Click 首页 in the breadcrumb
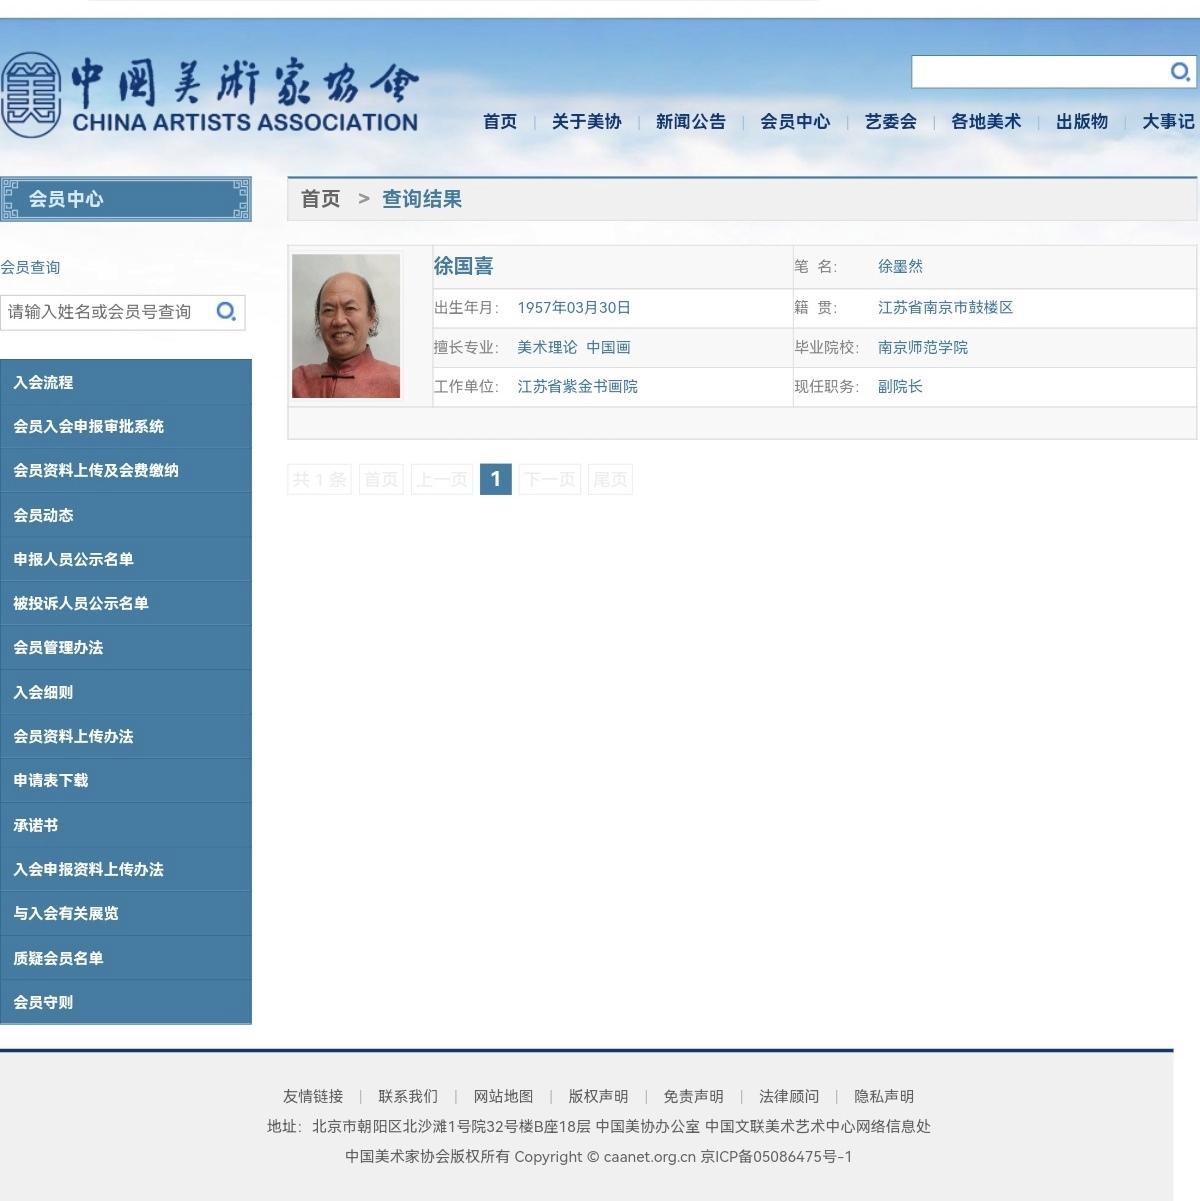The height and width of the screenshot is (1201, 1200). point(321,199)
